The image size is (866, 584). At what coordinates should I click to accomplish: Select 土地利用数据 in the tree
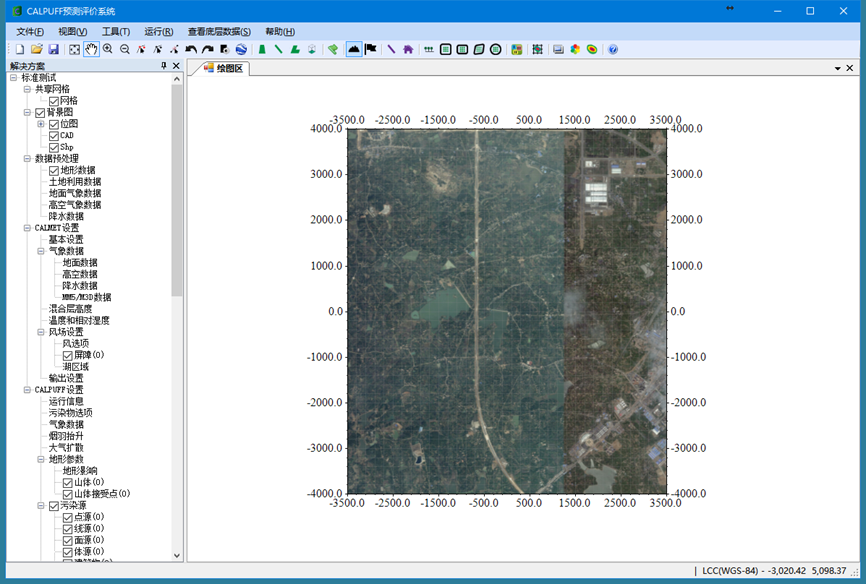click(75, 182)
